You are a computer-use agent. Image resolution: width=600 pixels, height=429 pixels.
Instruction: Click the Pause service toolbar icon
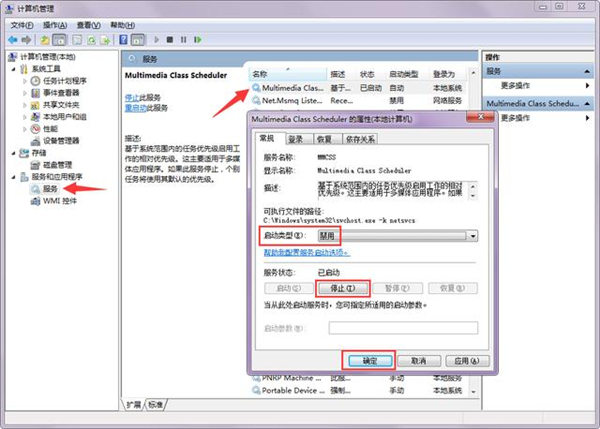pos(184,40)
